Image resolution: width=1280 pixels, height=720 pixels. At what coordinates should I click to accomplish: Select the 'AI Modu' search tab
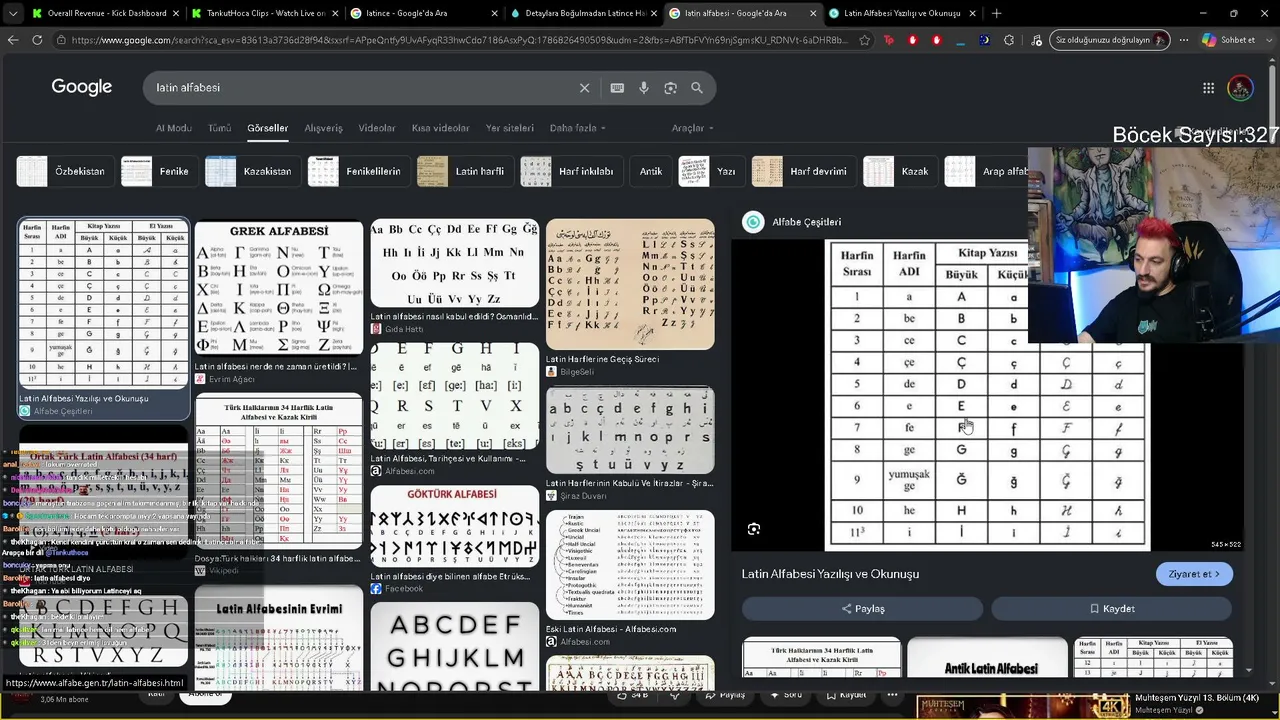(x=173, y=128)
